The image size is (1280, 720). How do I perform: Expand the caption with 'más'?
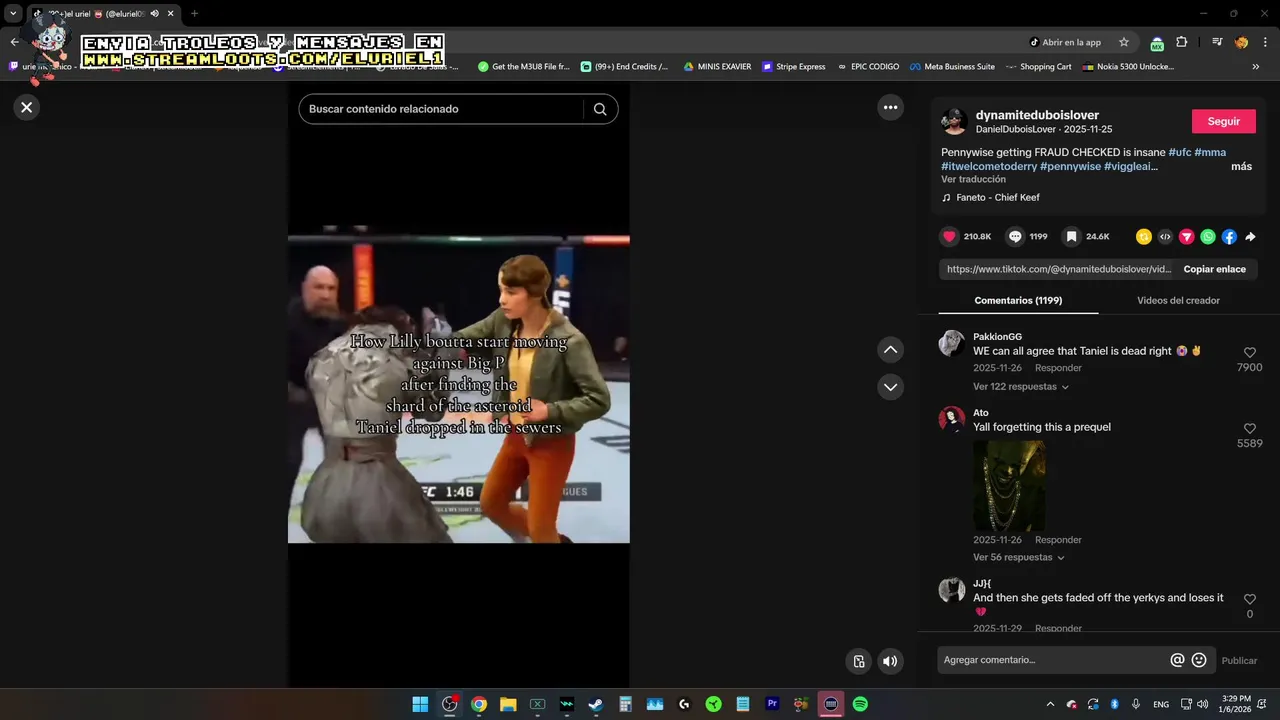(1241, 167)
